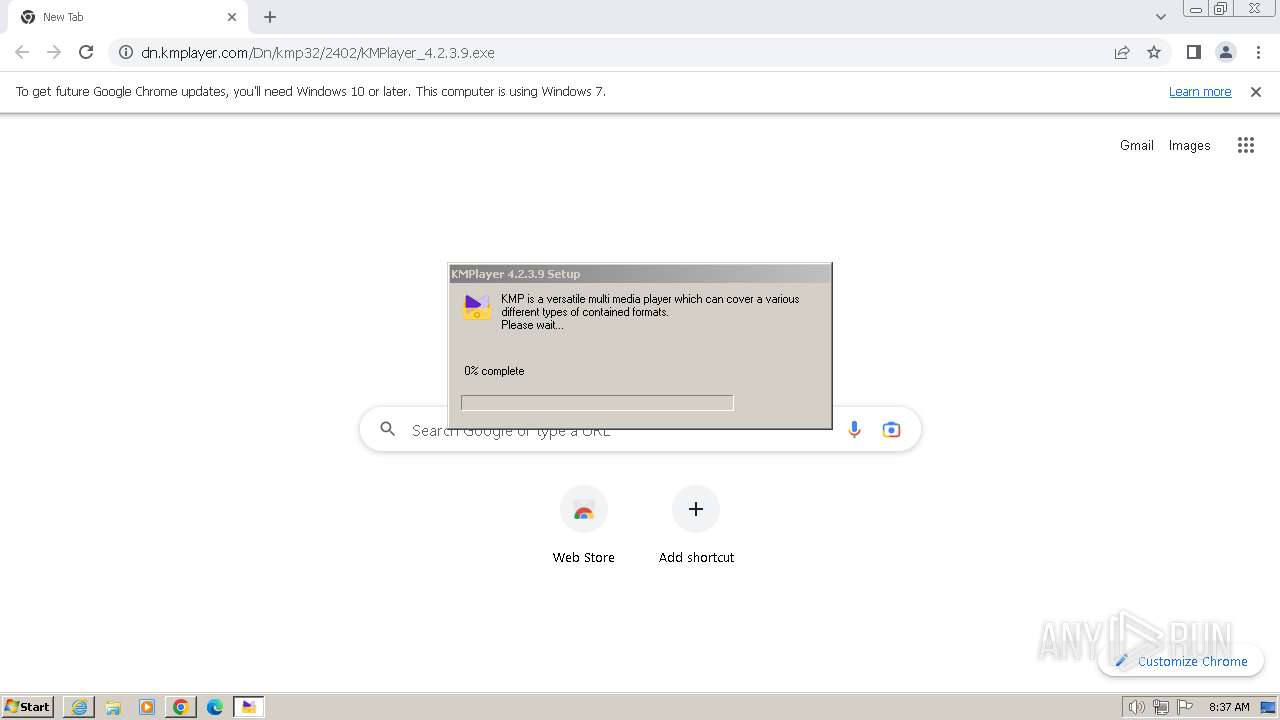
Task: Open the Chrome profile avatar
Action: 1226,52
